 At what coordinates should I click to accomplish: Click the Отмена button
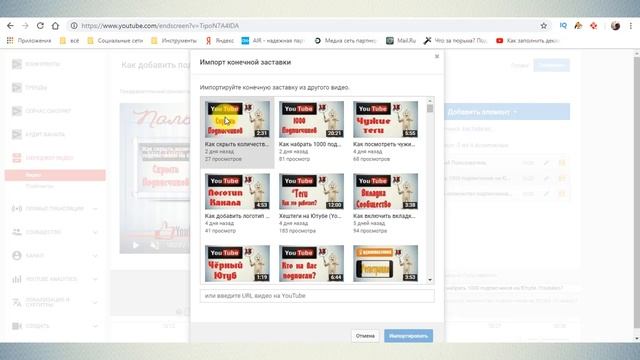365,336
